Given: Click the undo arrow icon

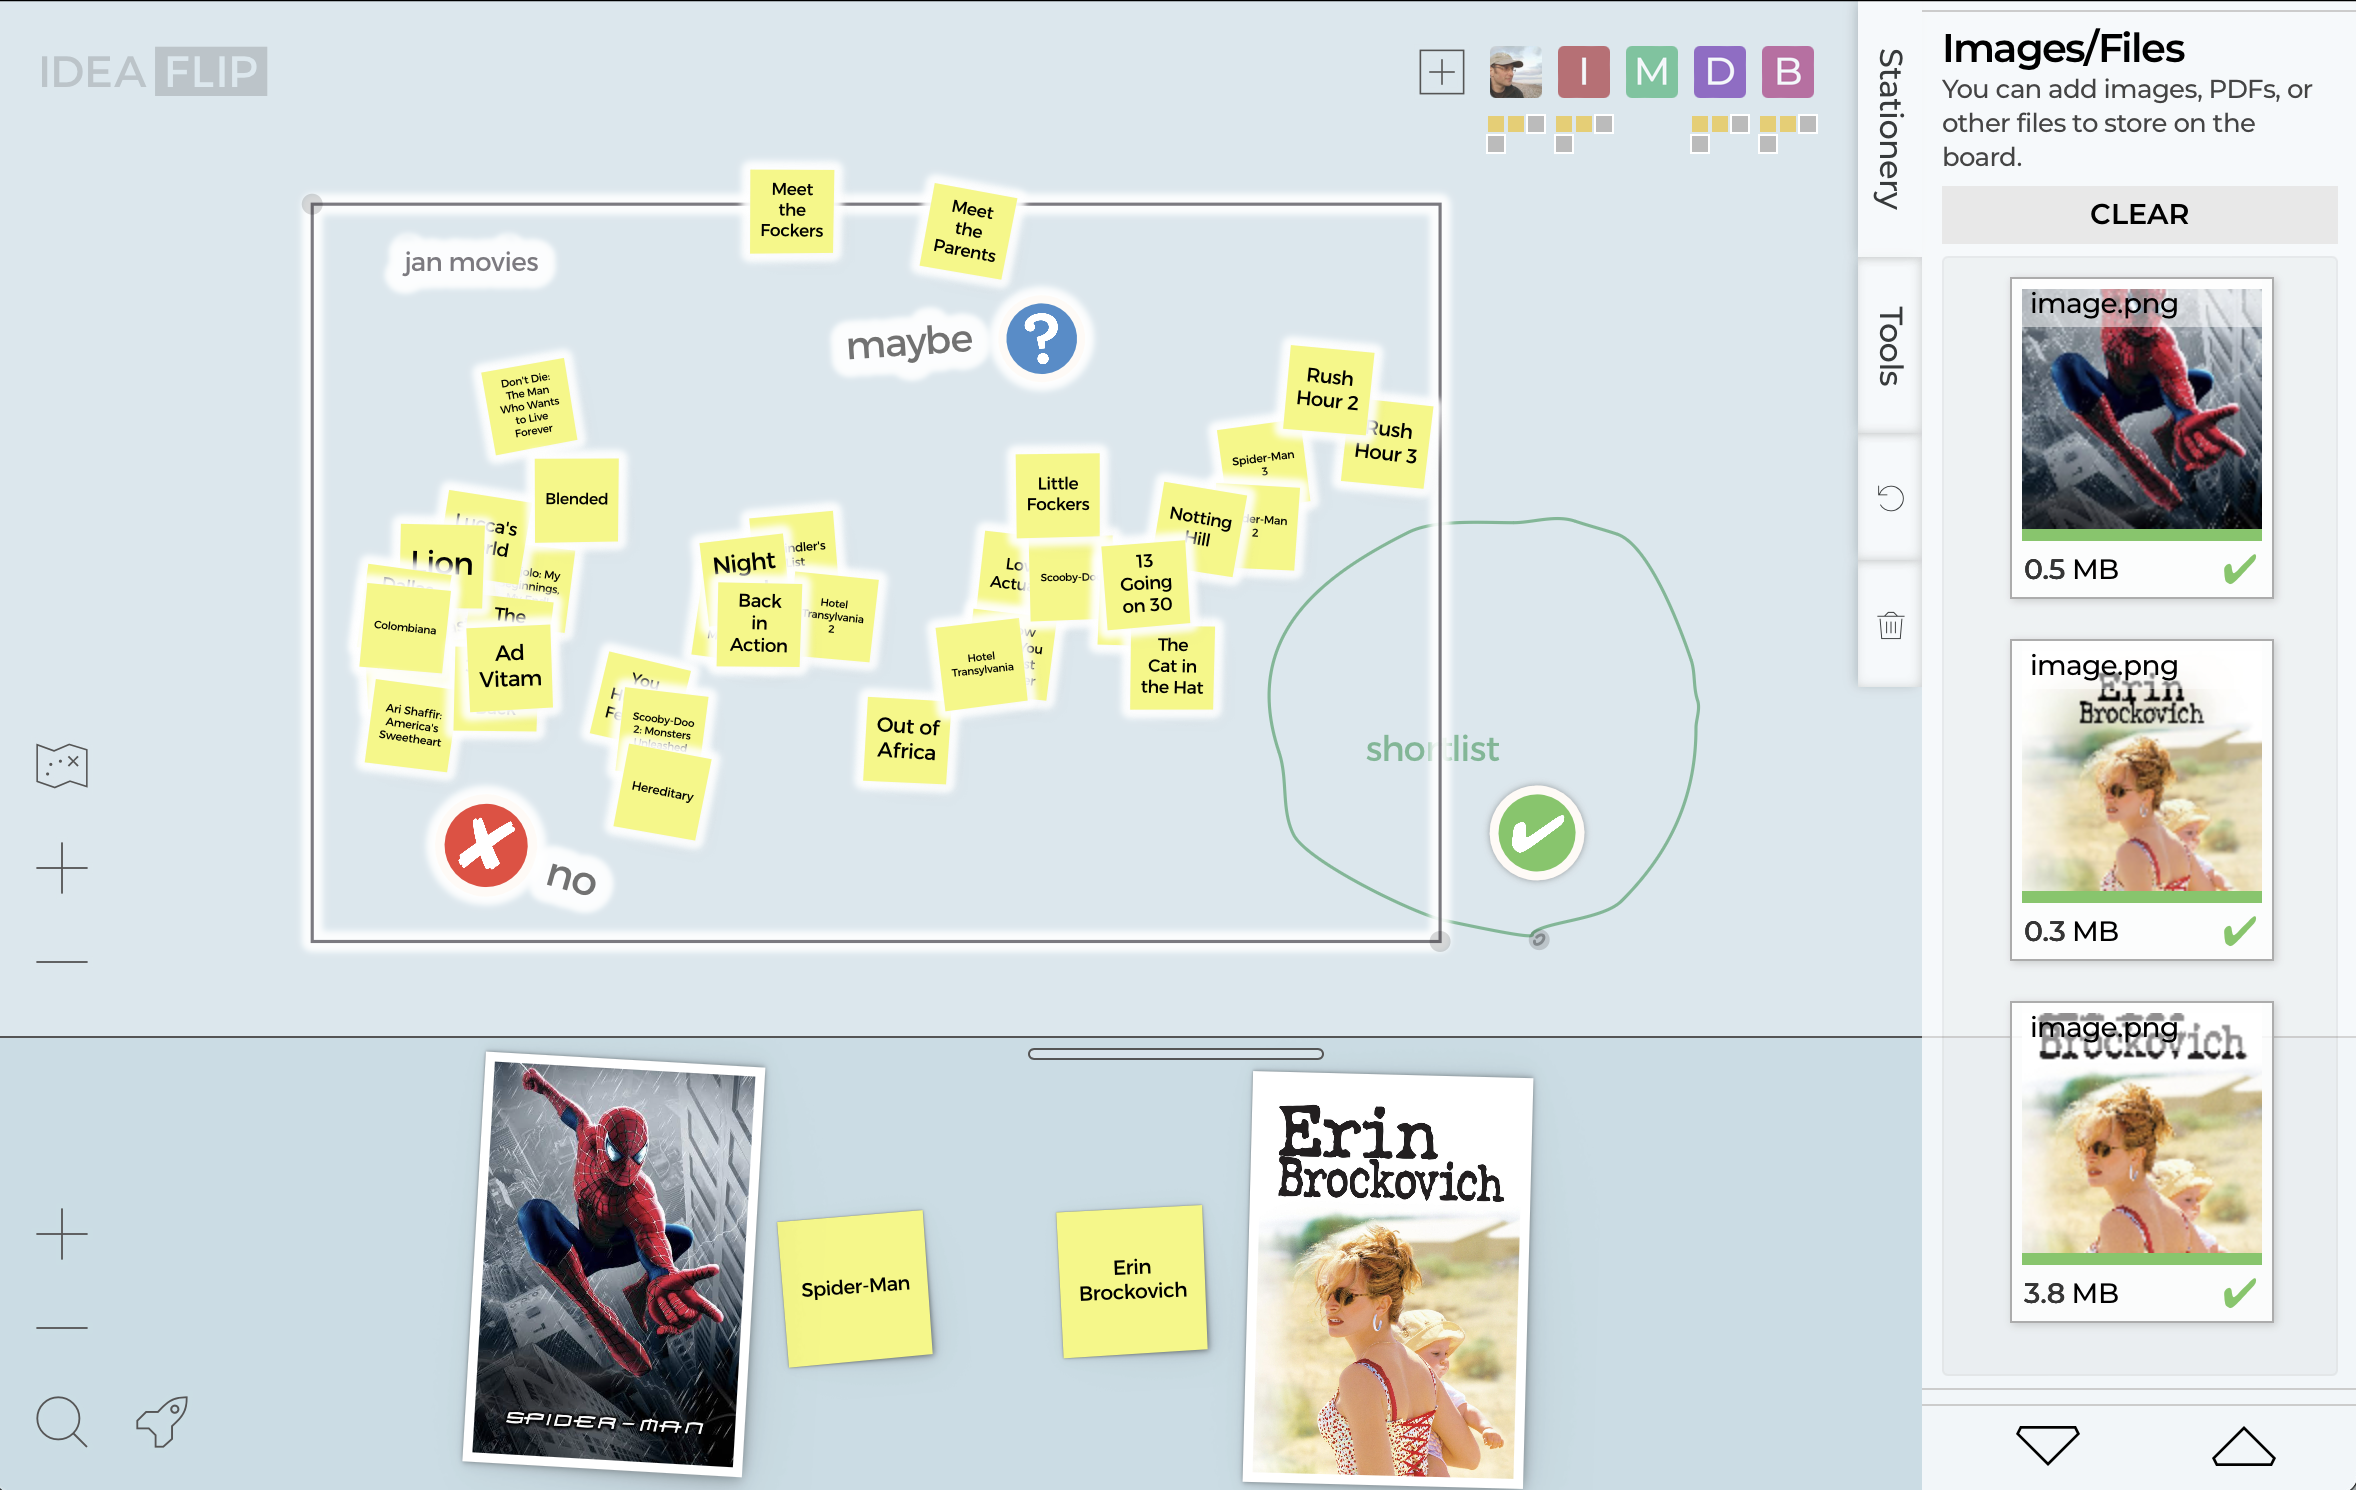Looking at the screenshot, I should [x=1890, y=498].
